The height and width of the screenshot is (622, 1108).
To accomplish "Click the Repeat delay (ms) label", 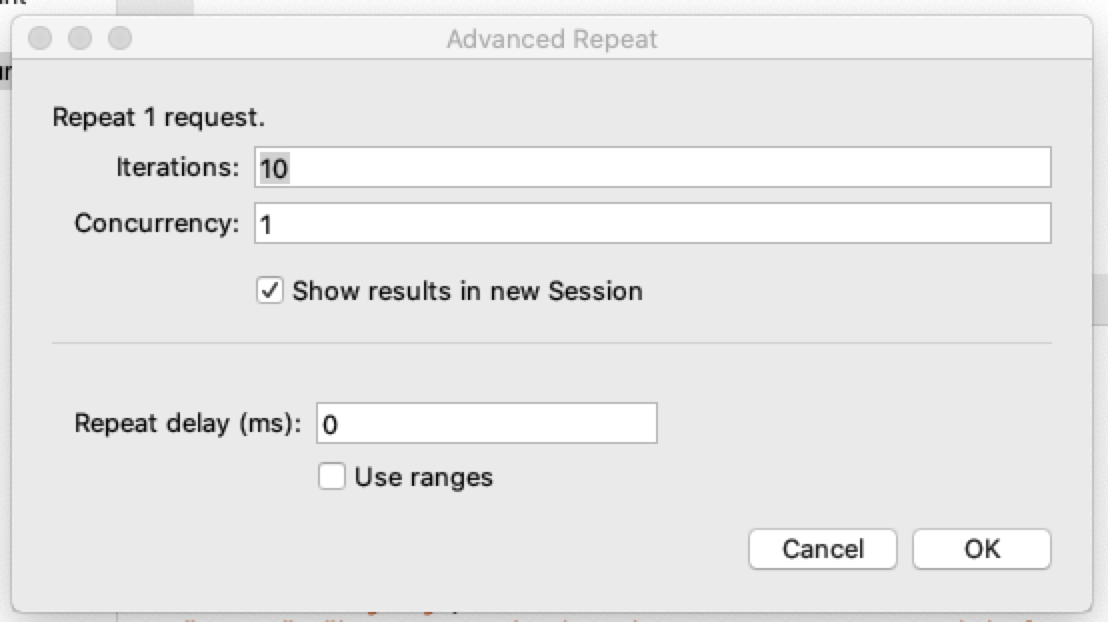I will pyautogui.click(x=188, y=423).
